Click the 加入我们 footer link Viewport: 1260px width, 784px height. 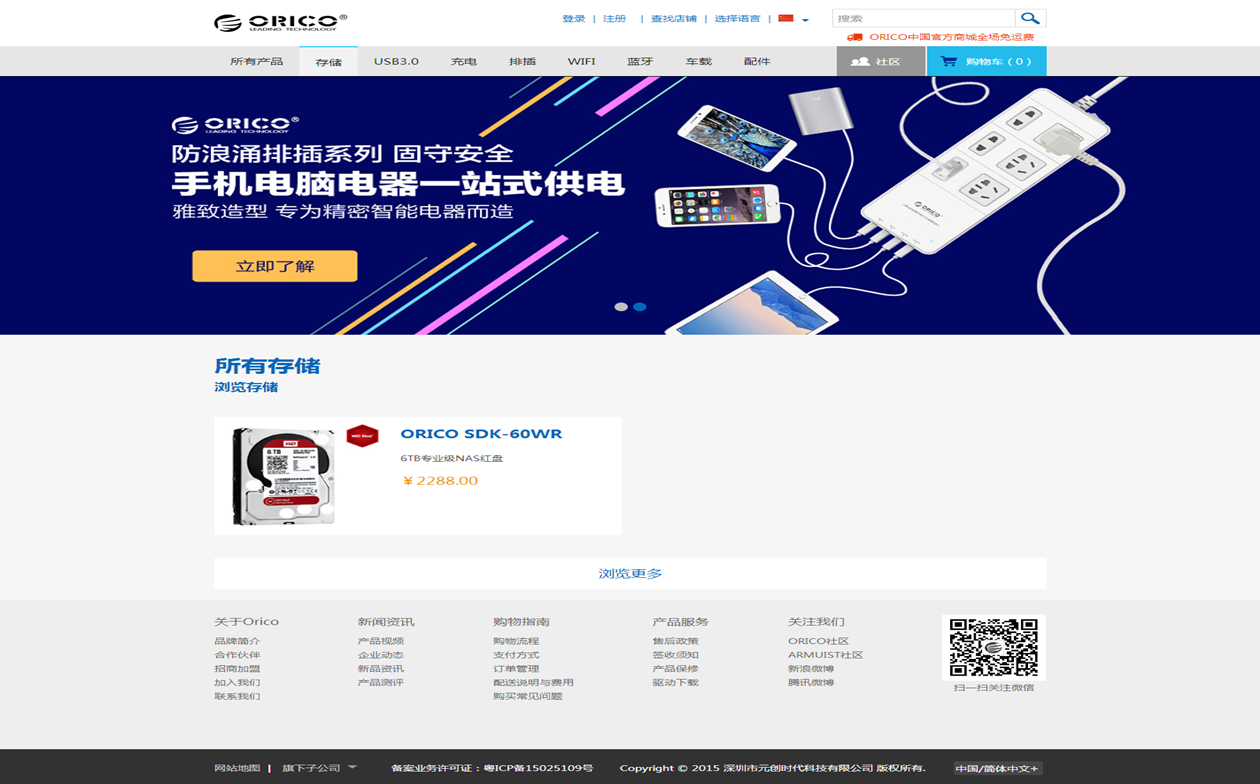[x=237, y=683]
